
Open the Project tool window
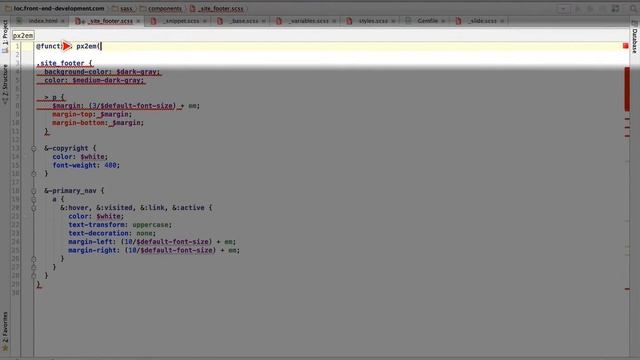(5, 36)
